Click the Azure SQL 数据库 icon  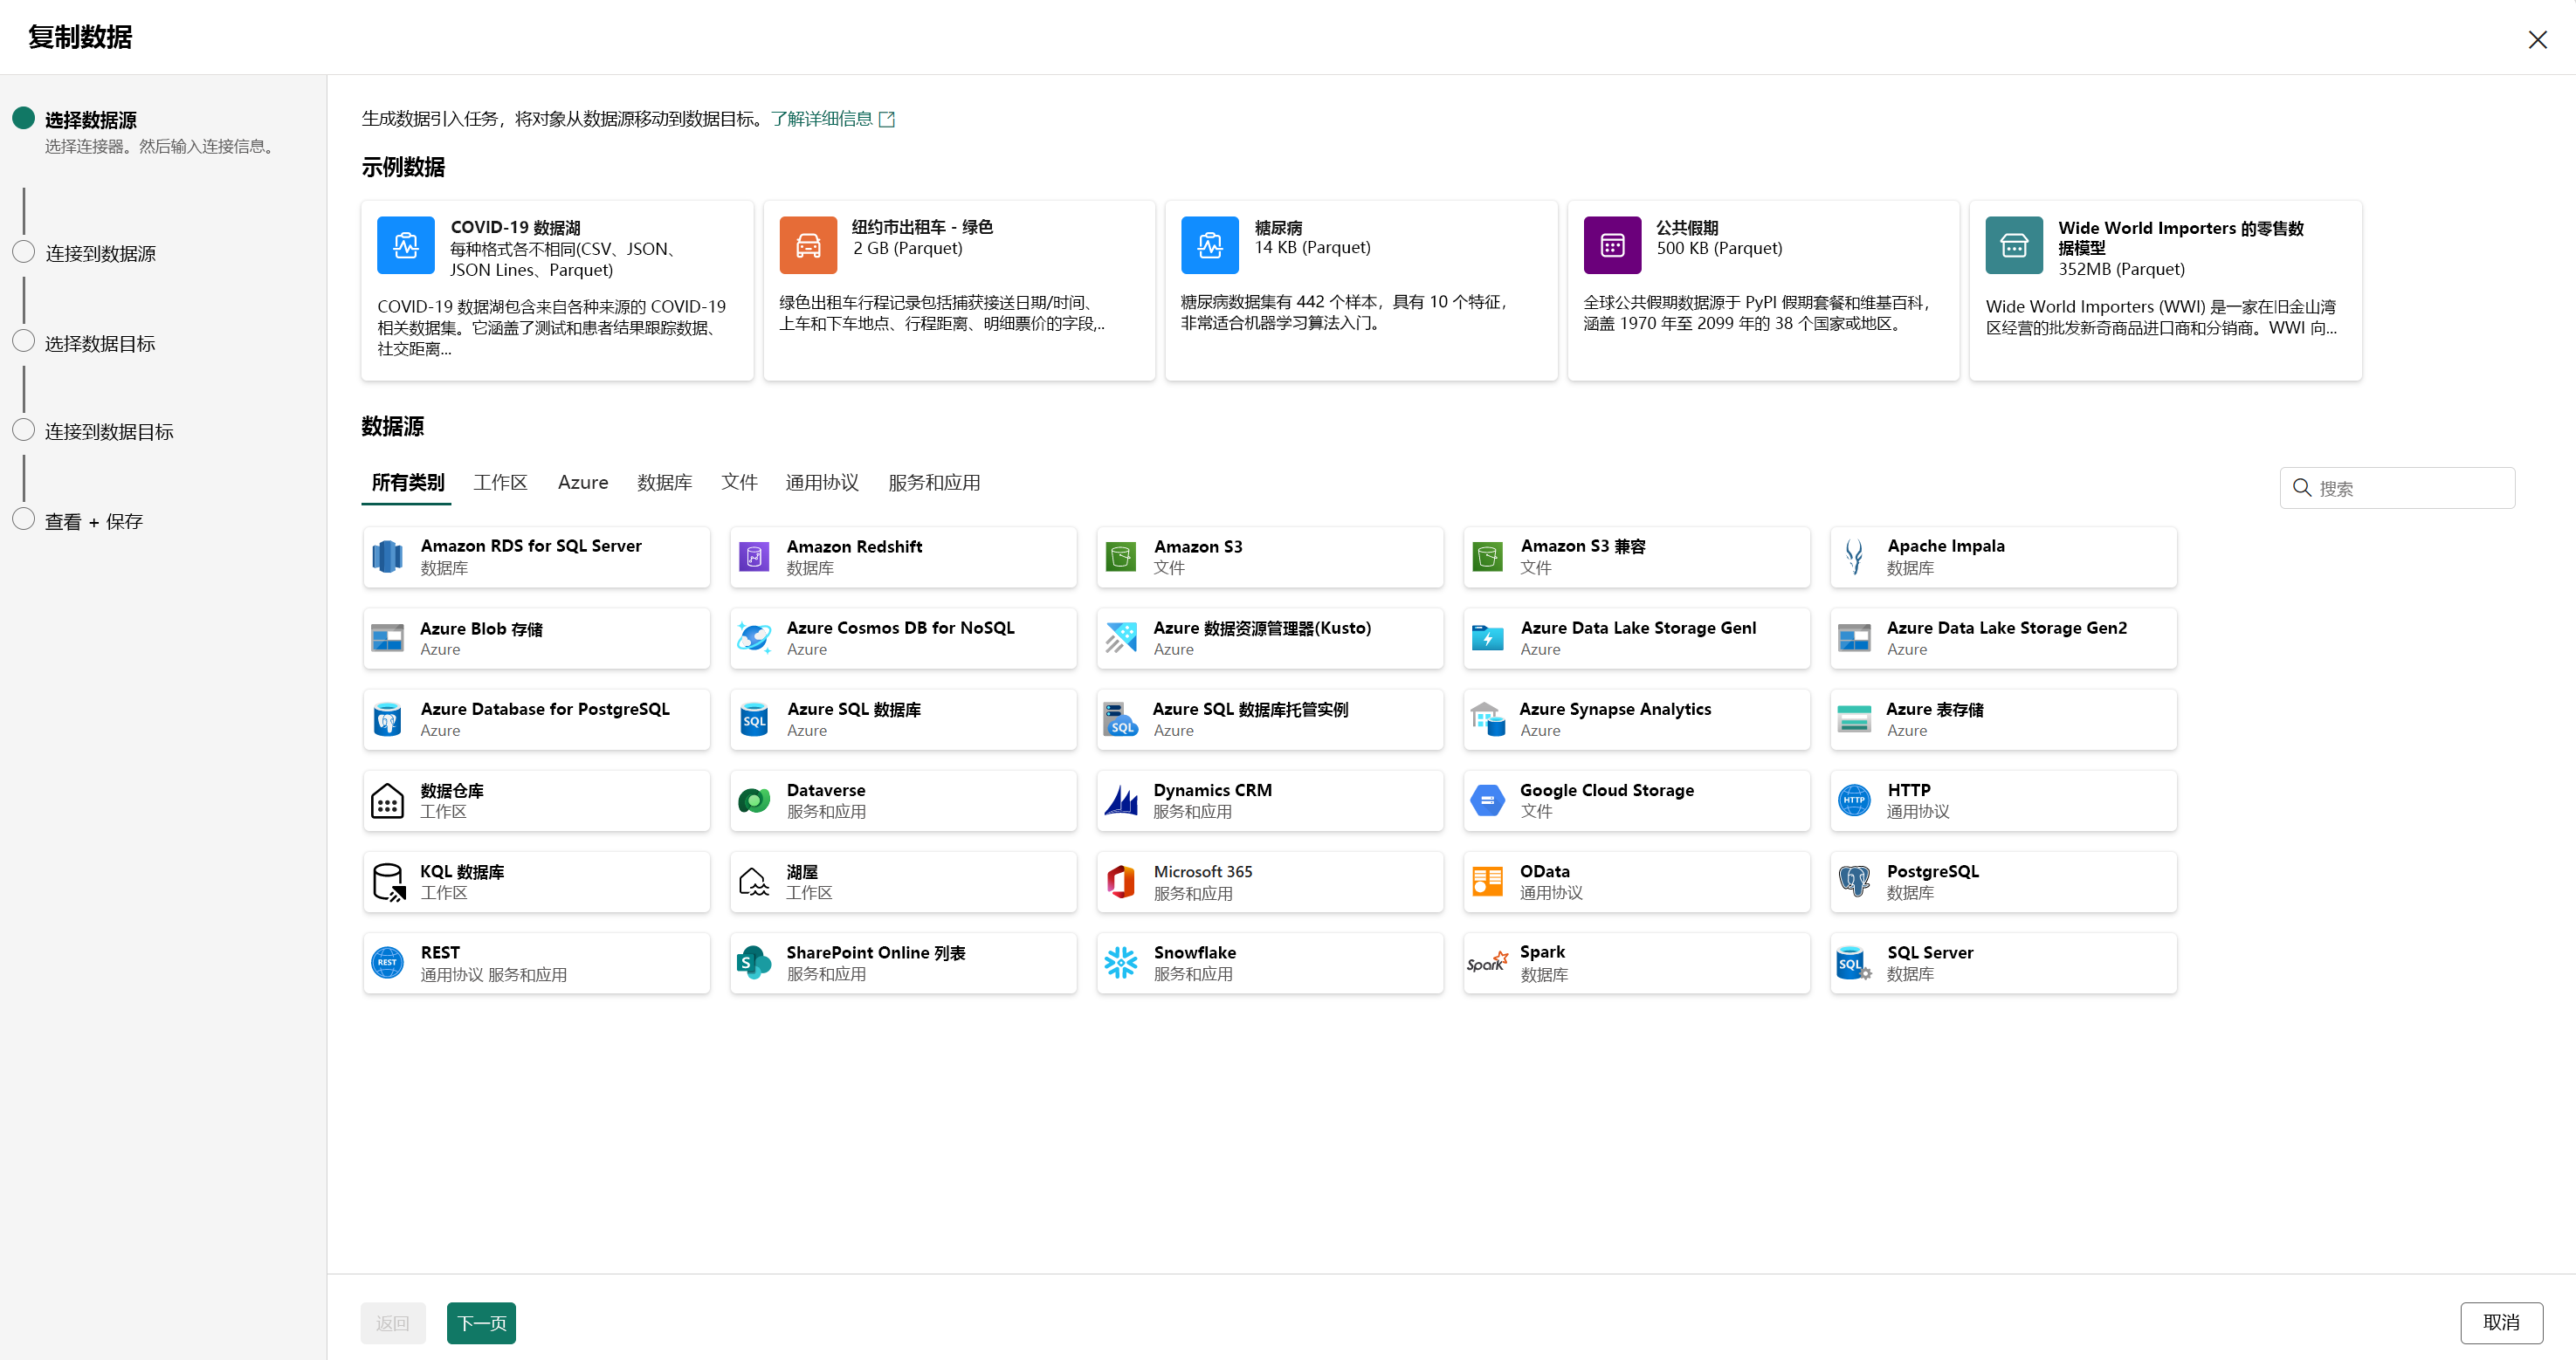[x=754, y=719]
